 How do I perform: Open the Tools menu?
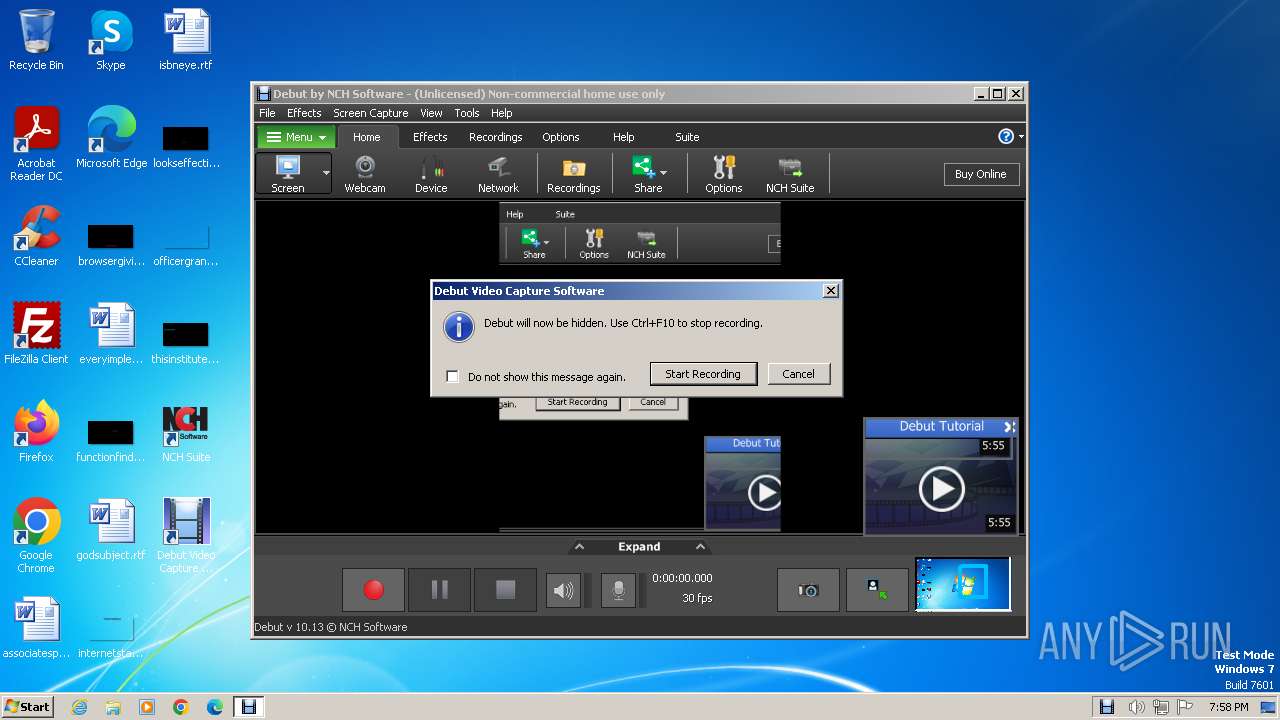[467, 113]
